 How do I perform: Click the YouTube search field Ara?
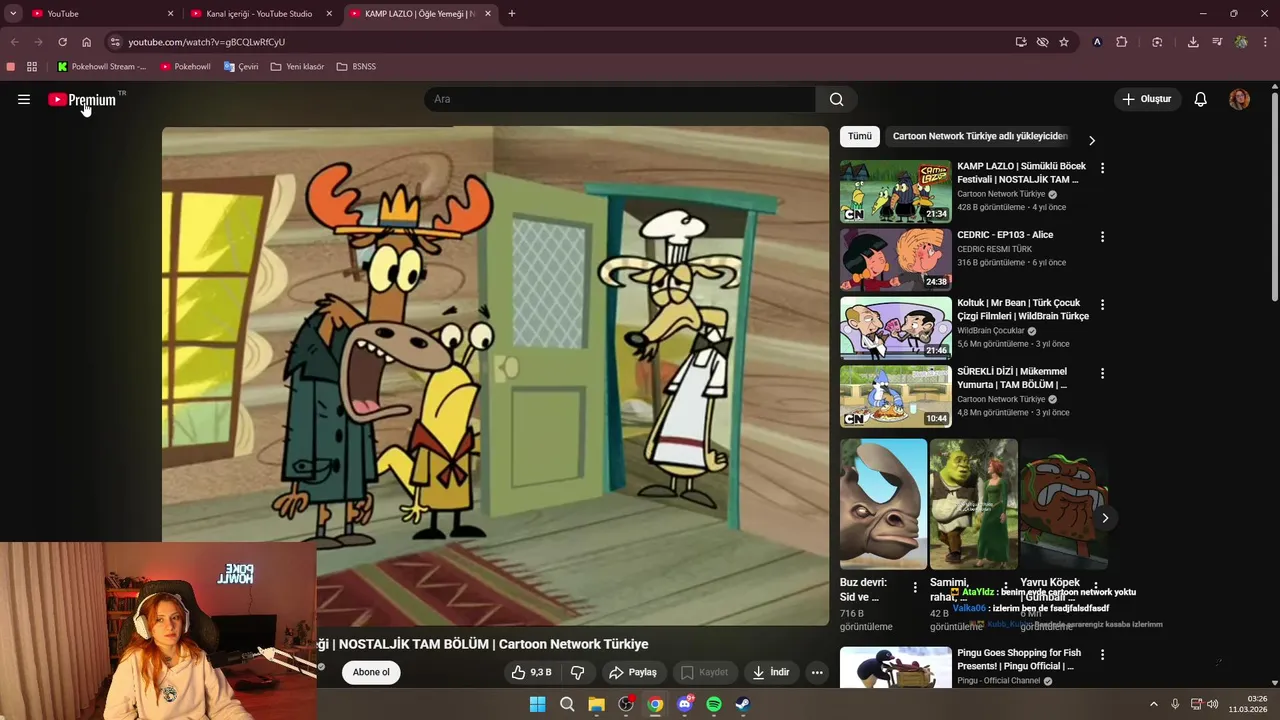coord(620,99)
